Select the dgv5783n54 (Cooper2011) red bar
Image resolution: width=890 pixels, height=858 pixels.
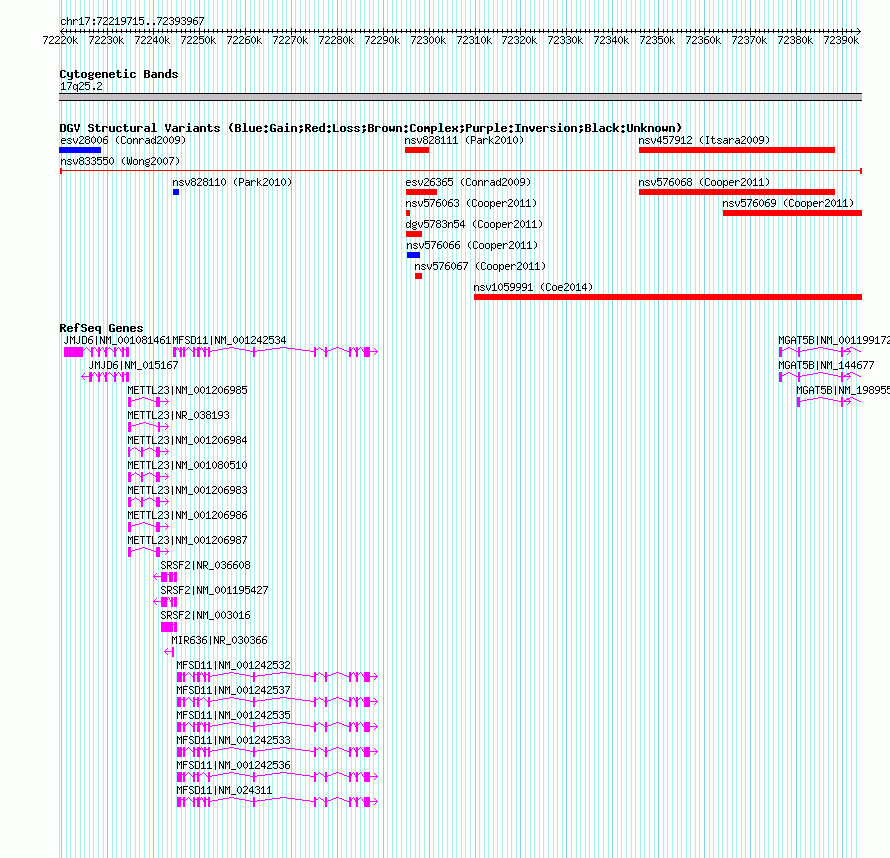point(414,234)
